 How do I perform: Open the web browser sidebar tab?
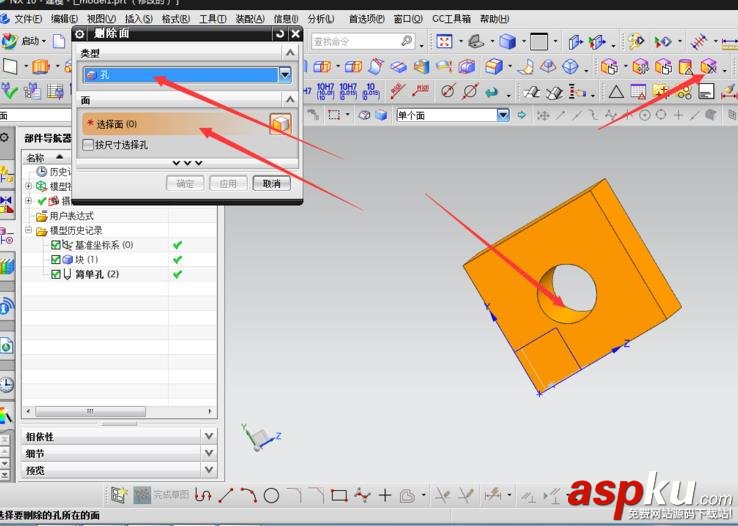[7, 347]
